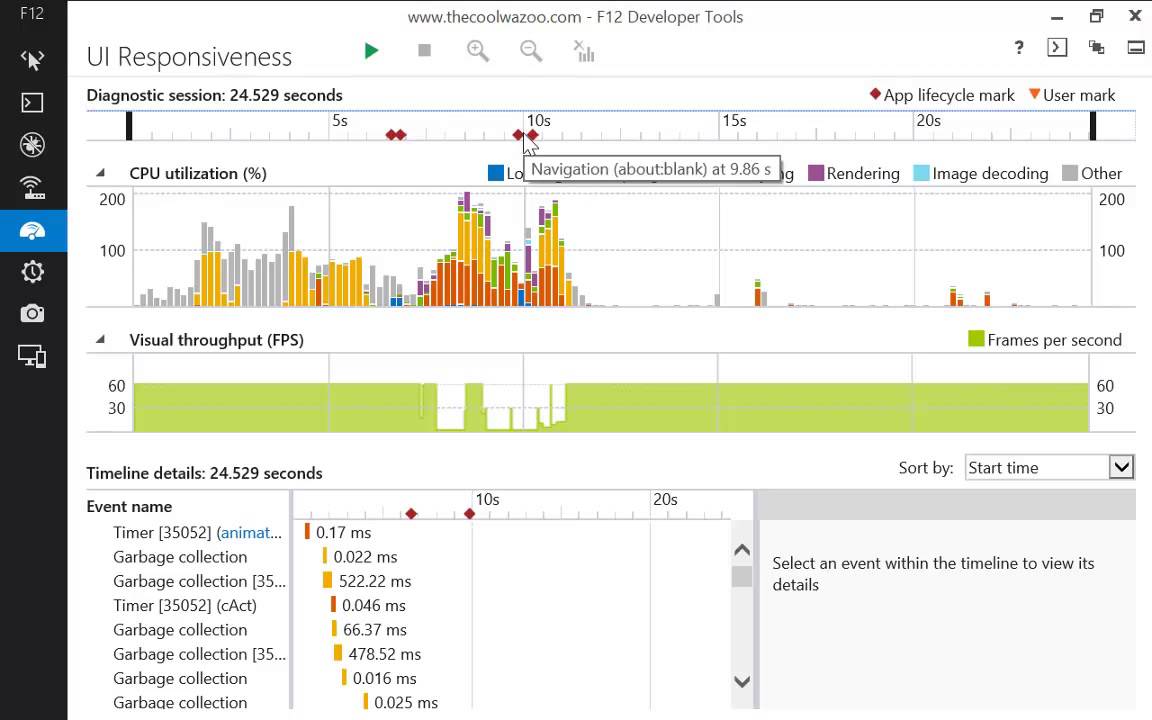Open the Console tool in sidebar
This screenshot has width=1152, height=720.
tap(32, 103)
